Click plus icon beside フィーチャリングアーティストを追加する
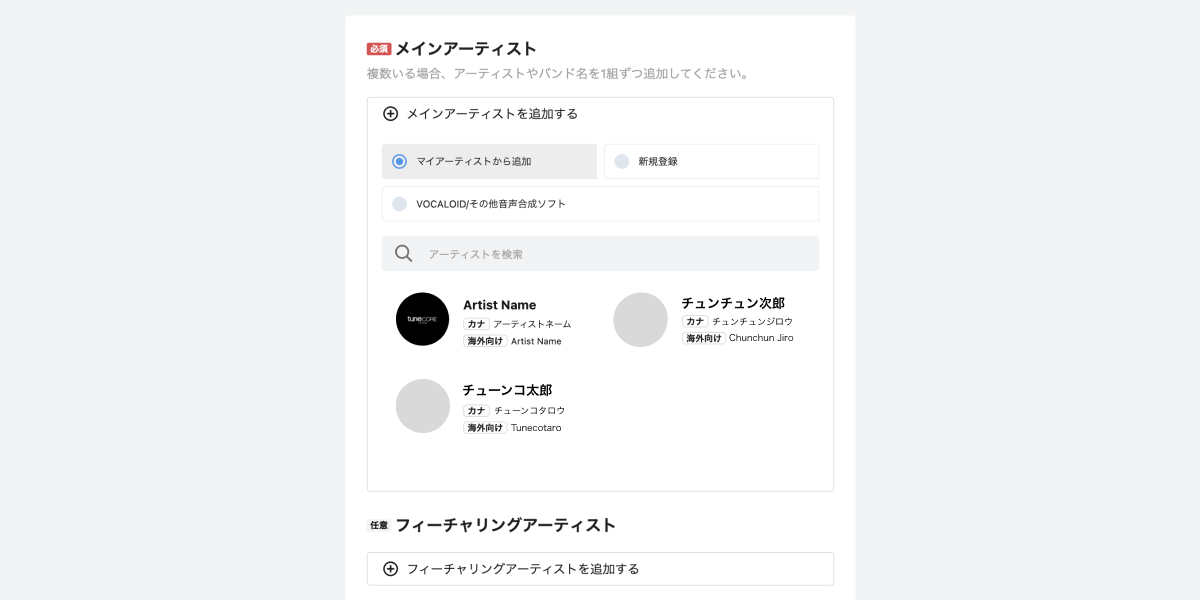 click(391, 569)
